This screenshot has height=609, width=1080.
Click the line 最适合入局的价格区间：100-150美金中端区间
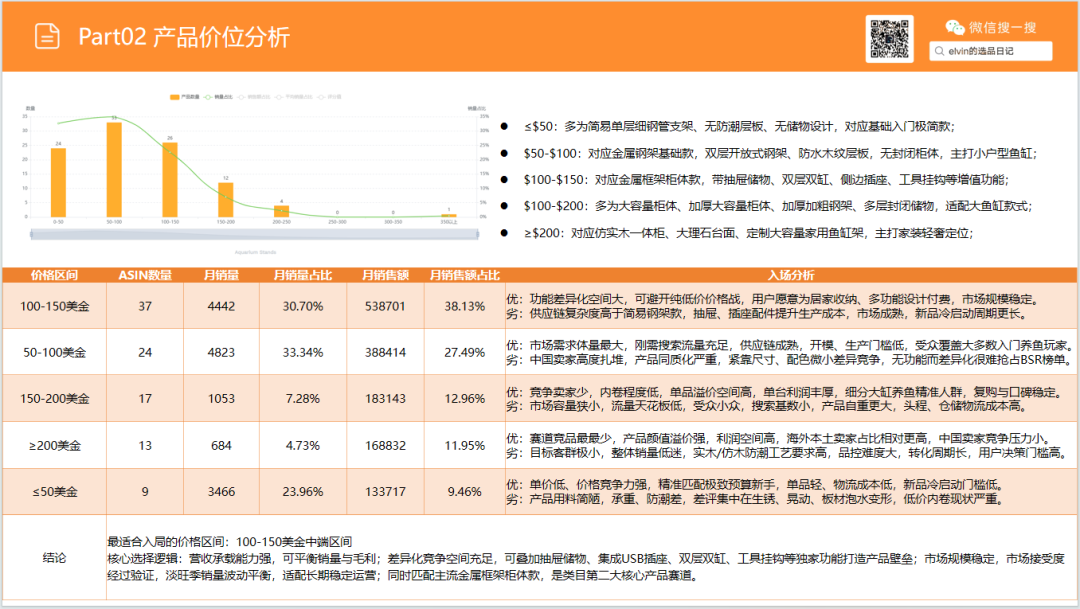pos(229,541)
